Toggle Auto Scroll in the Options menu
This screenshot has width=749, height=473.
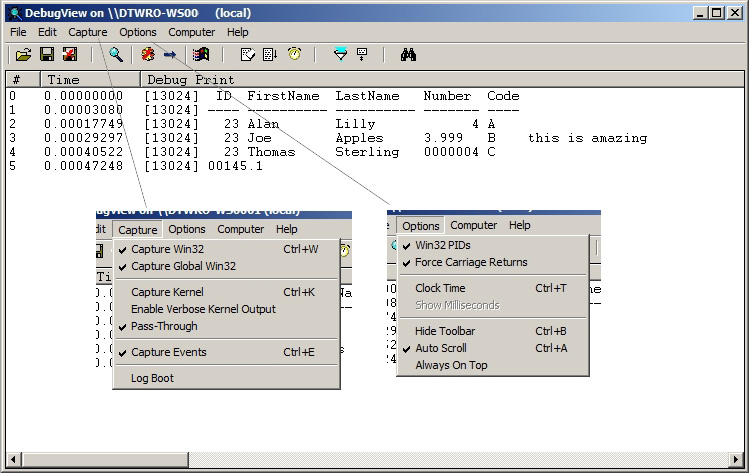coord(492,348)
